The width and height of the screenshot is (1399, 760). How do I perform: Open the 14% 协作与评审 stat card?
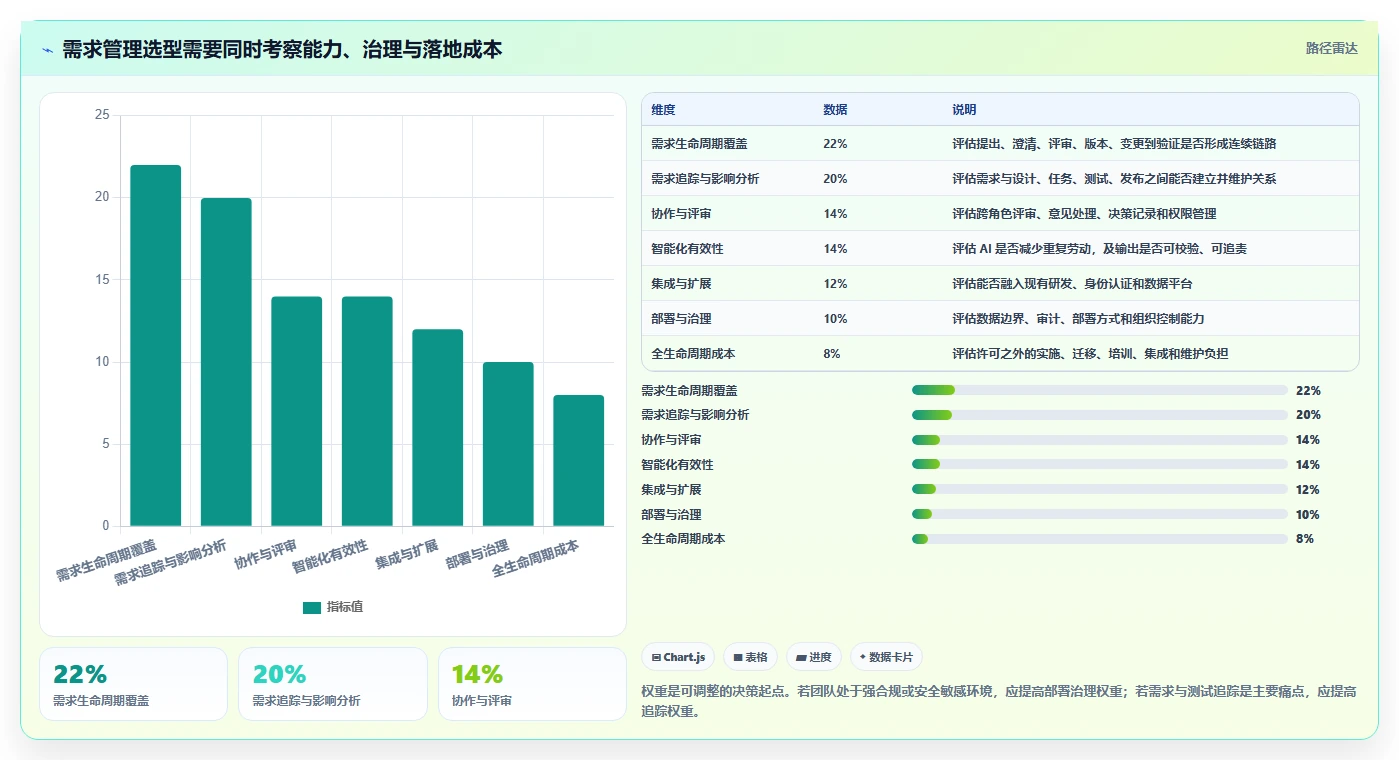[x=532, y=684]
